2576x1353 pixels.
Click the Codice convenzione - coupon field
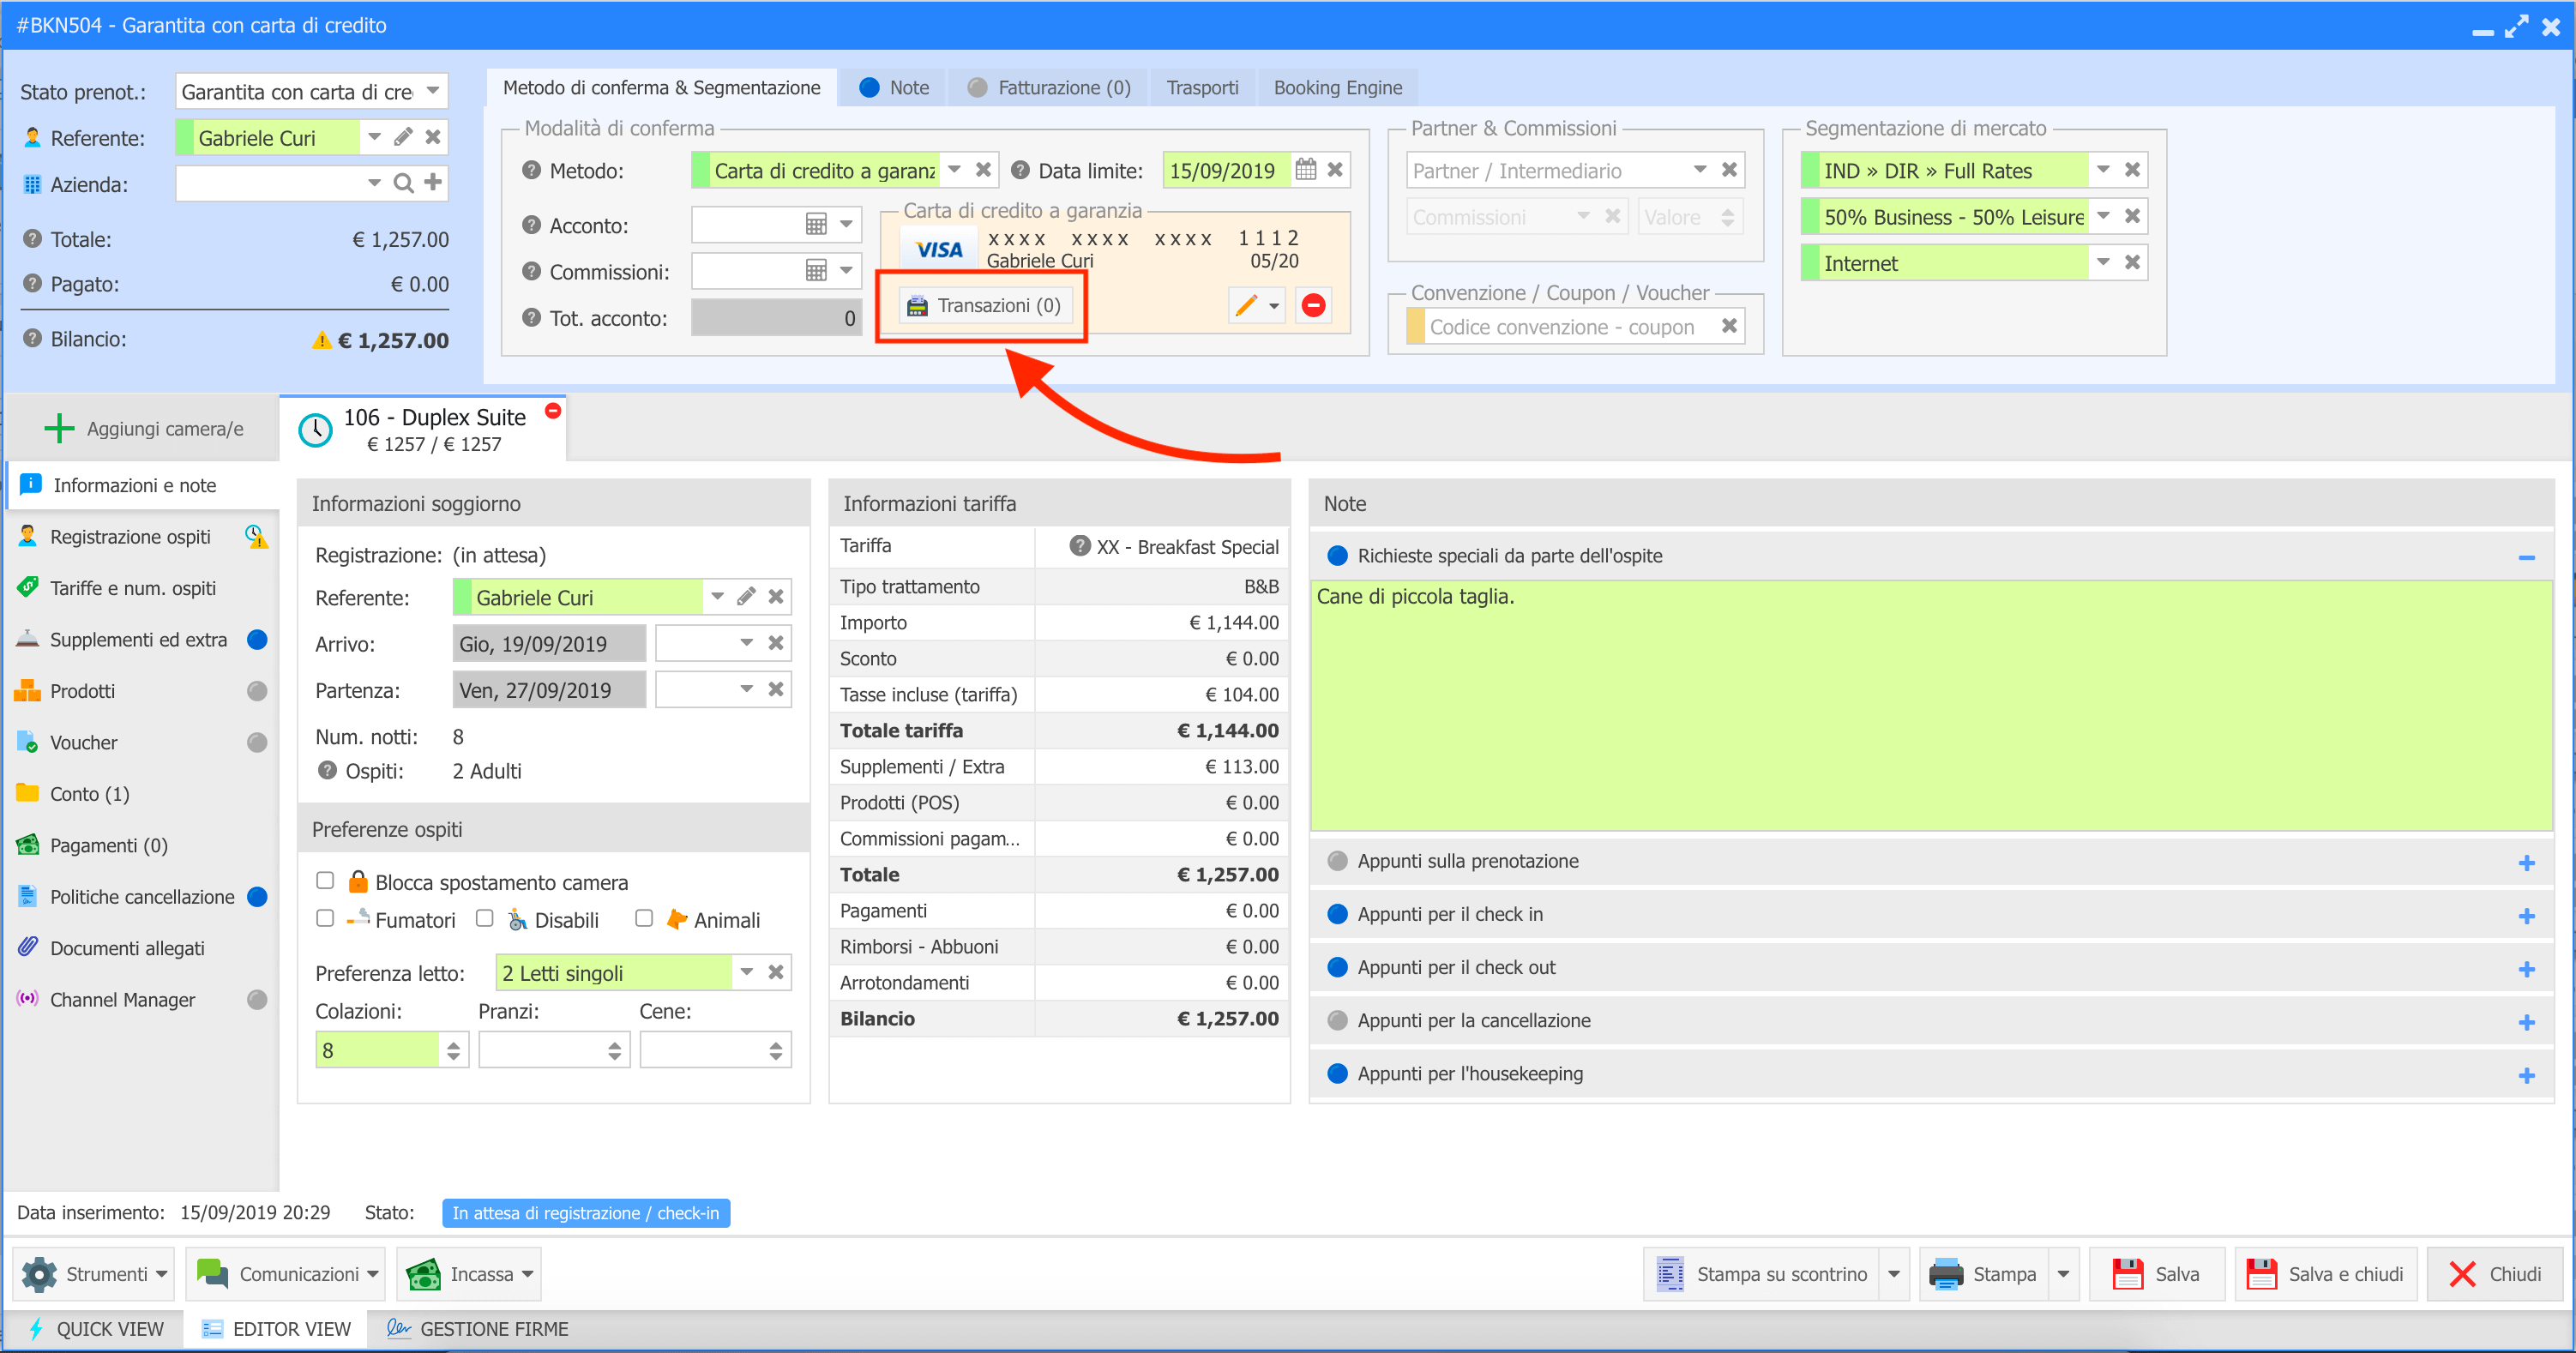[1560, 327]
